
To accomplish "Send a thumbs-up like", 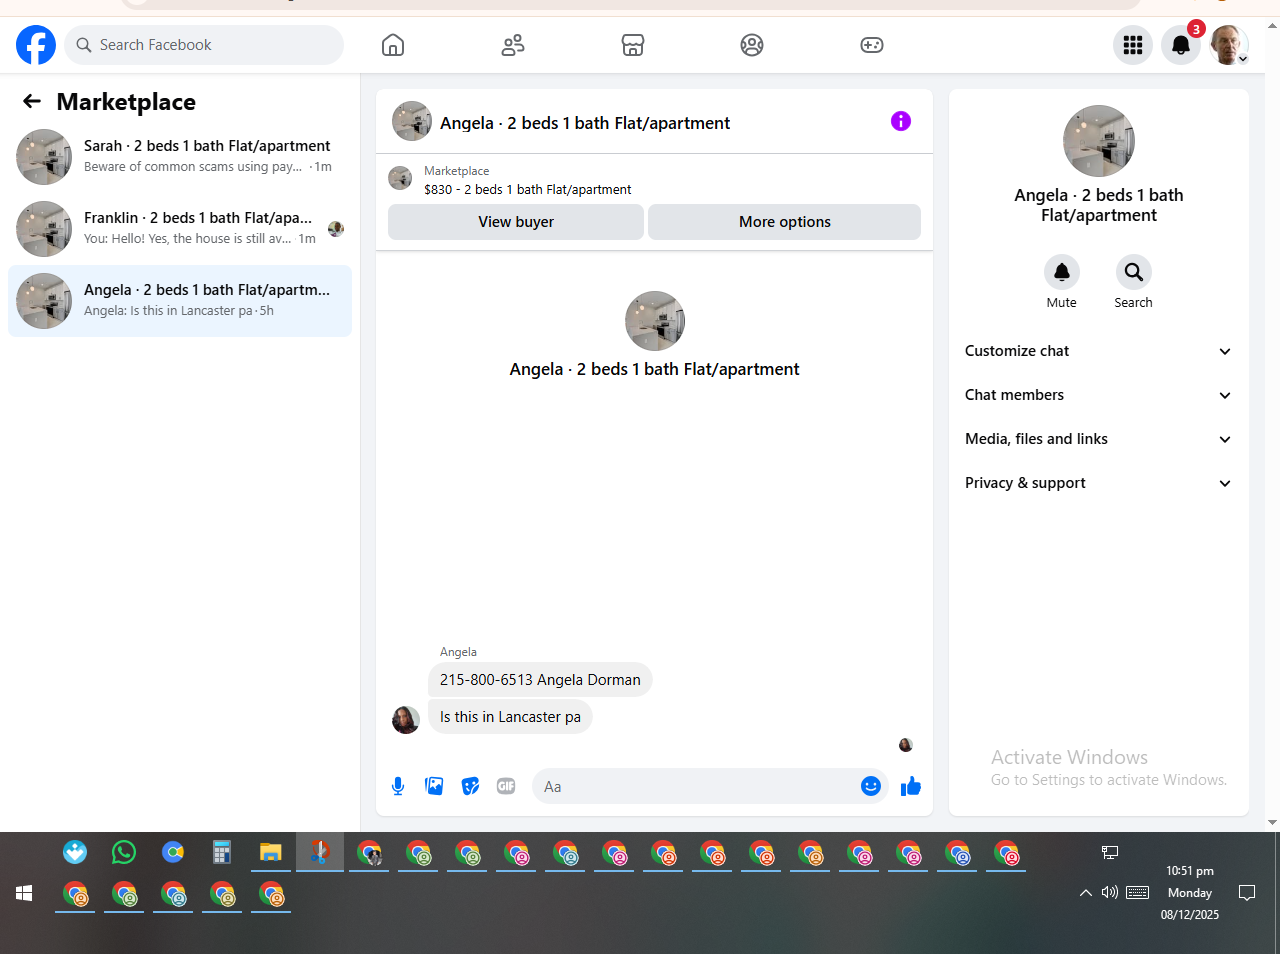I will click(x=911, y=786).
